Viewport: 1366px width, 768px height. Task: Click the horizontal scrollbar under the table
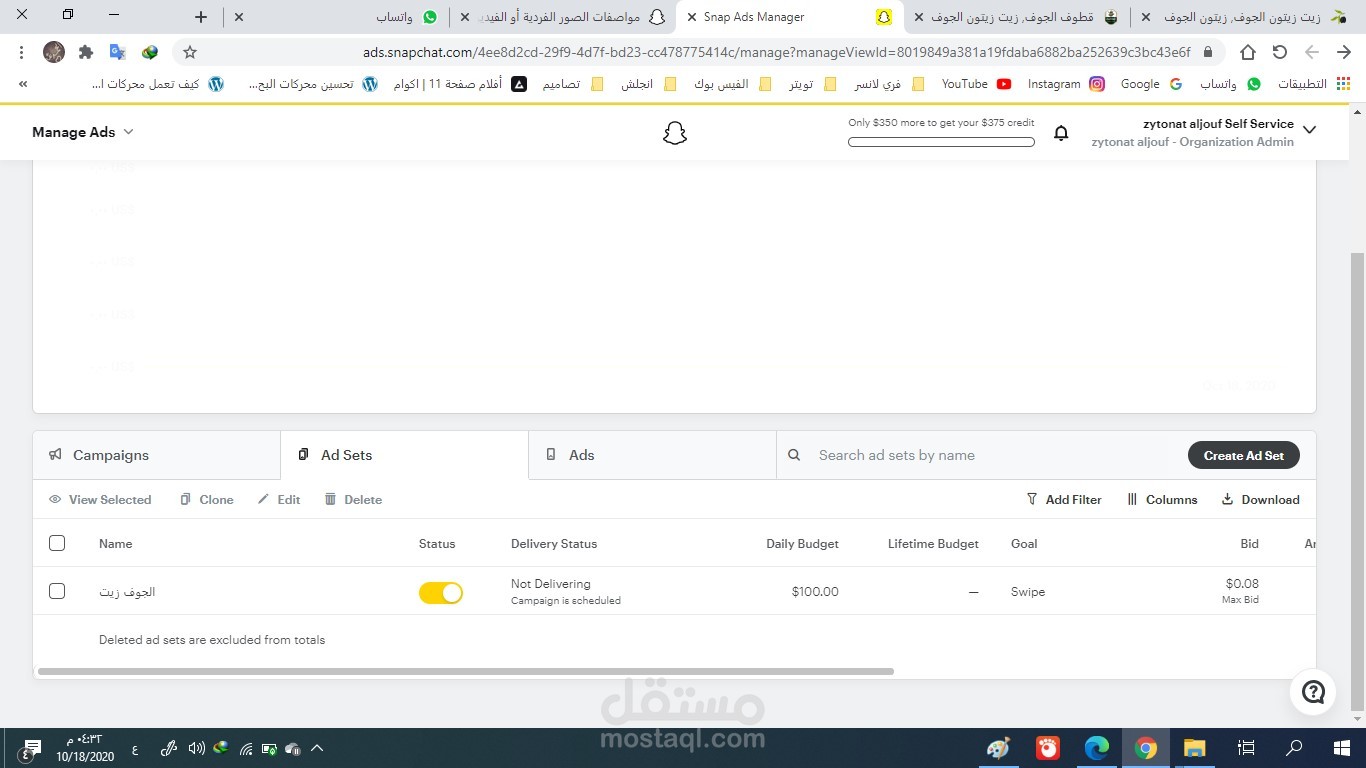click(465, 672)
